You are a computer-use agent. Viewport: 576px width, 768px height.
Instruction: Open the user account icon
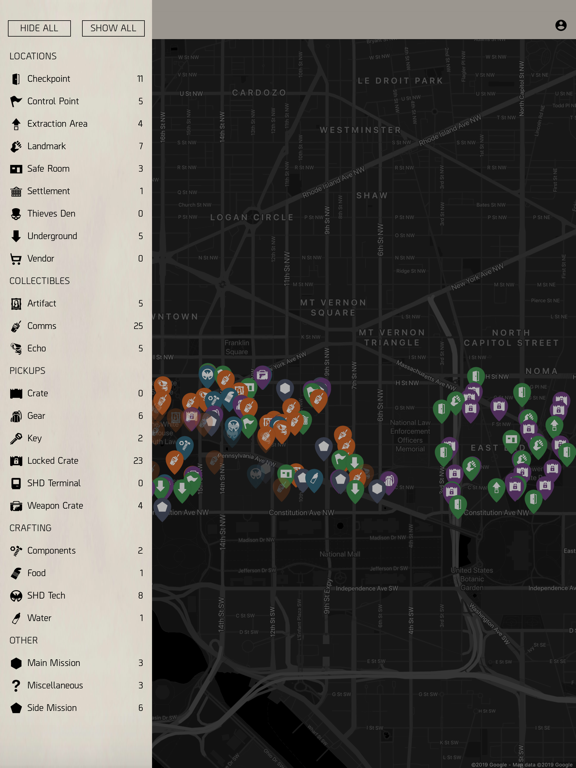point(560,25)
